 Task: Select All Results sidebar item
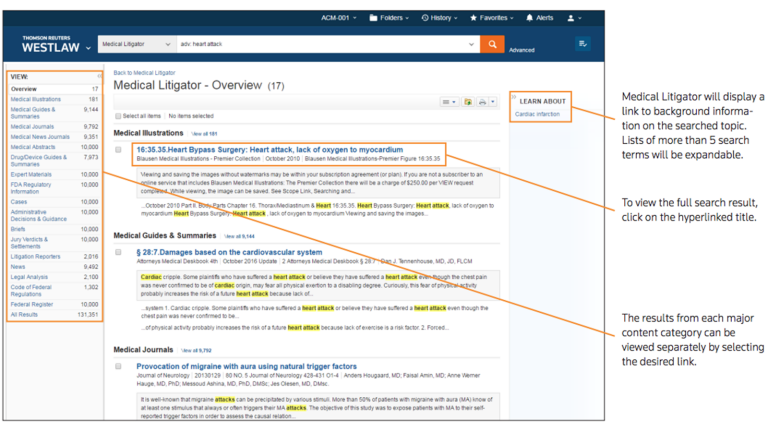coord(24,315)
